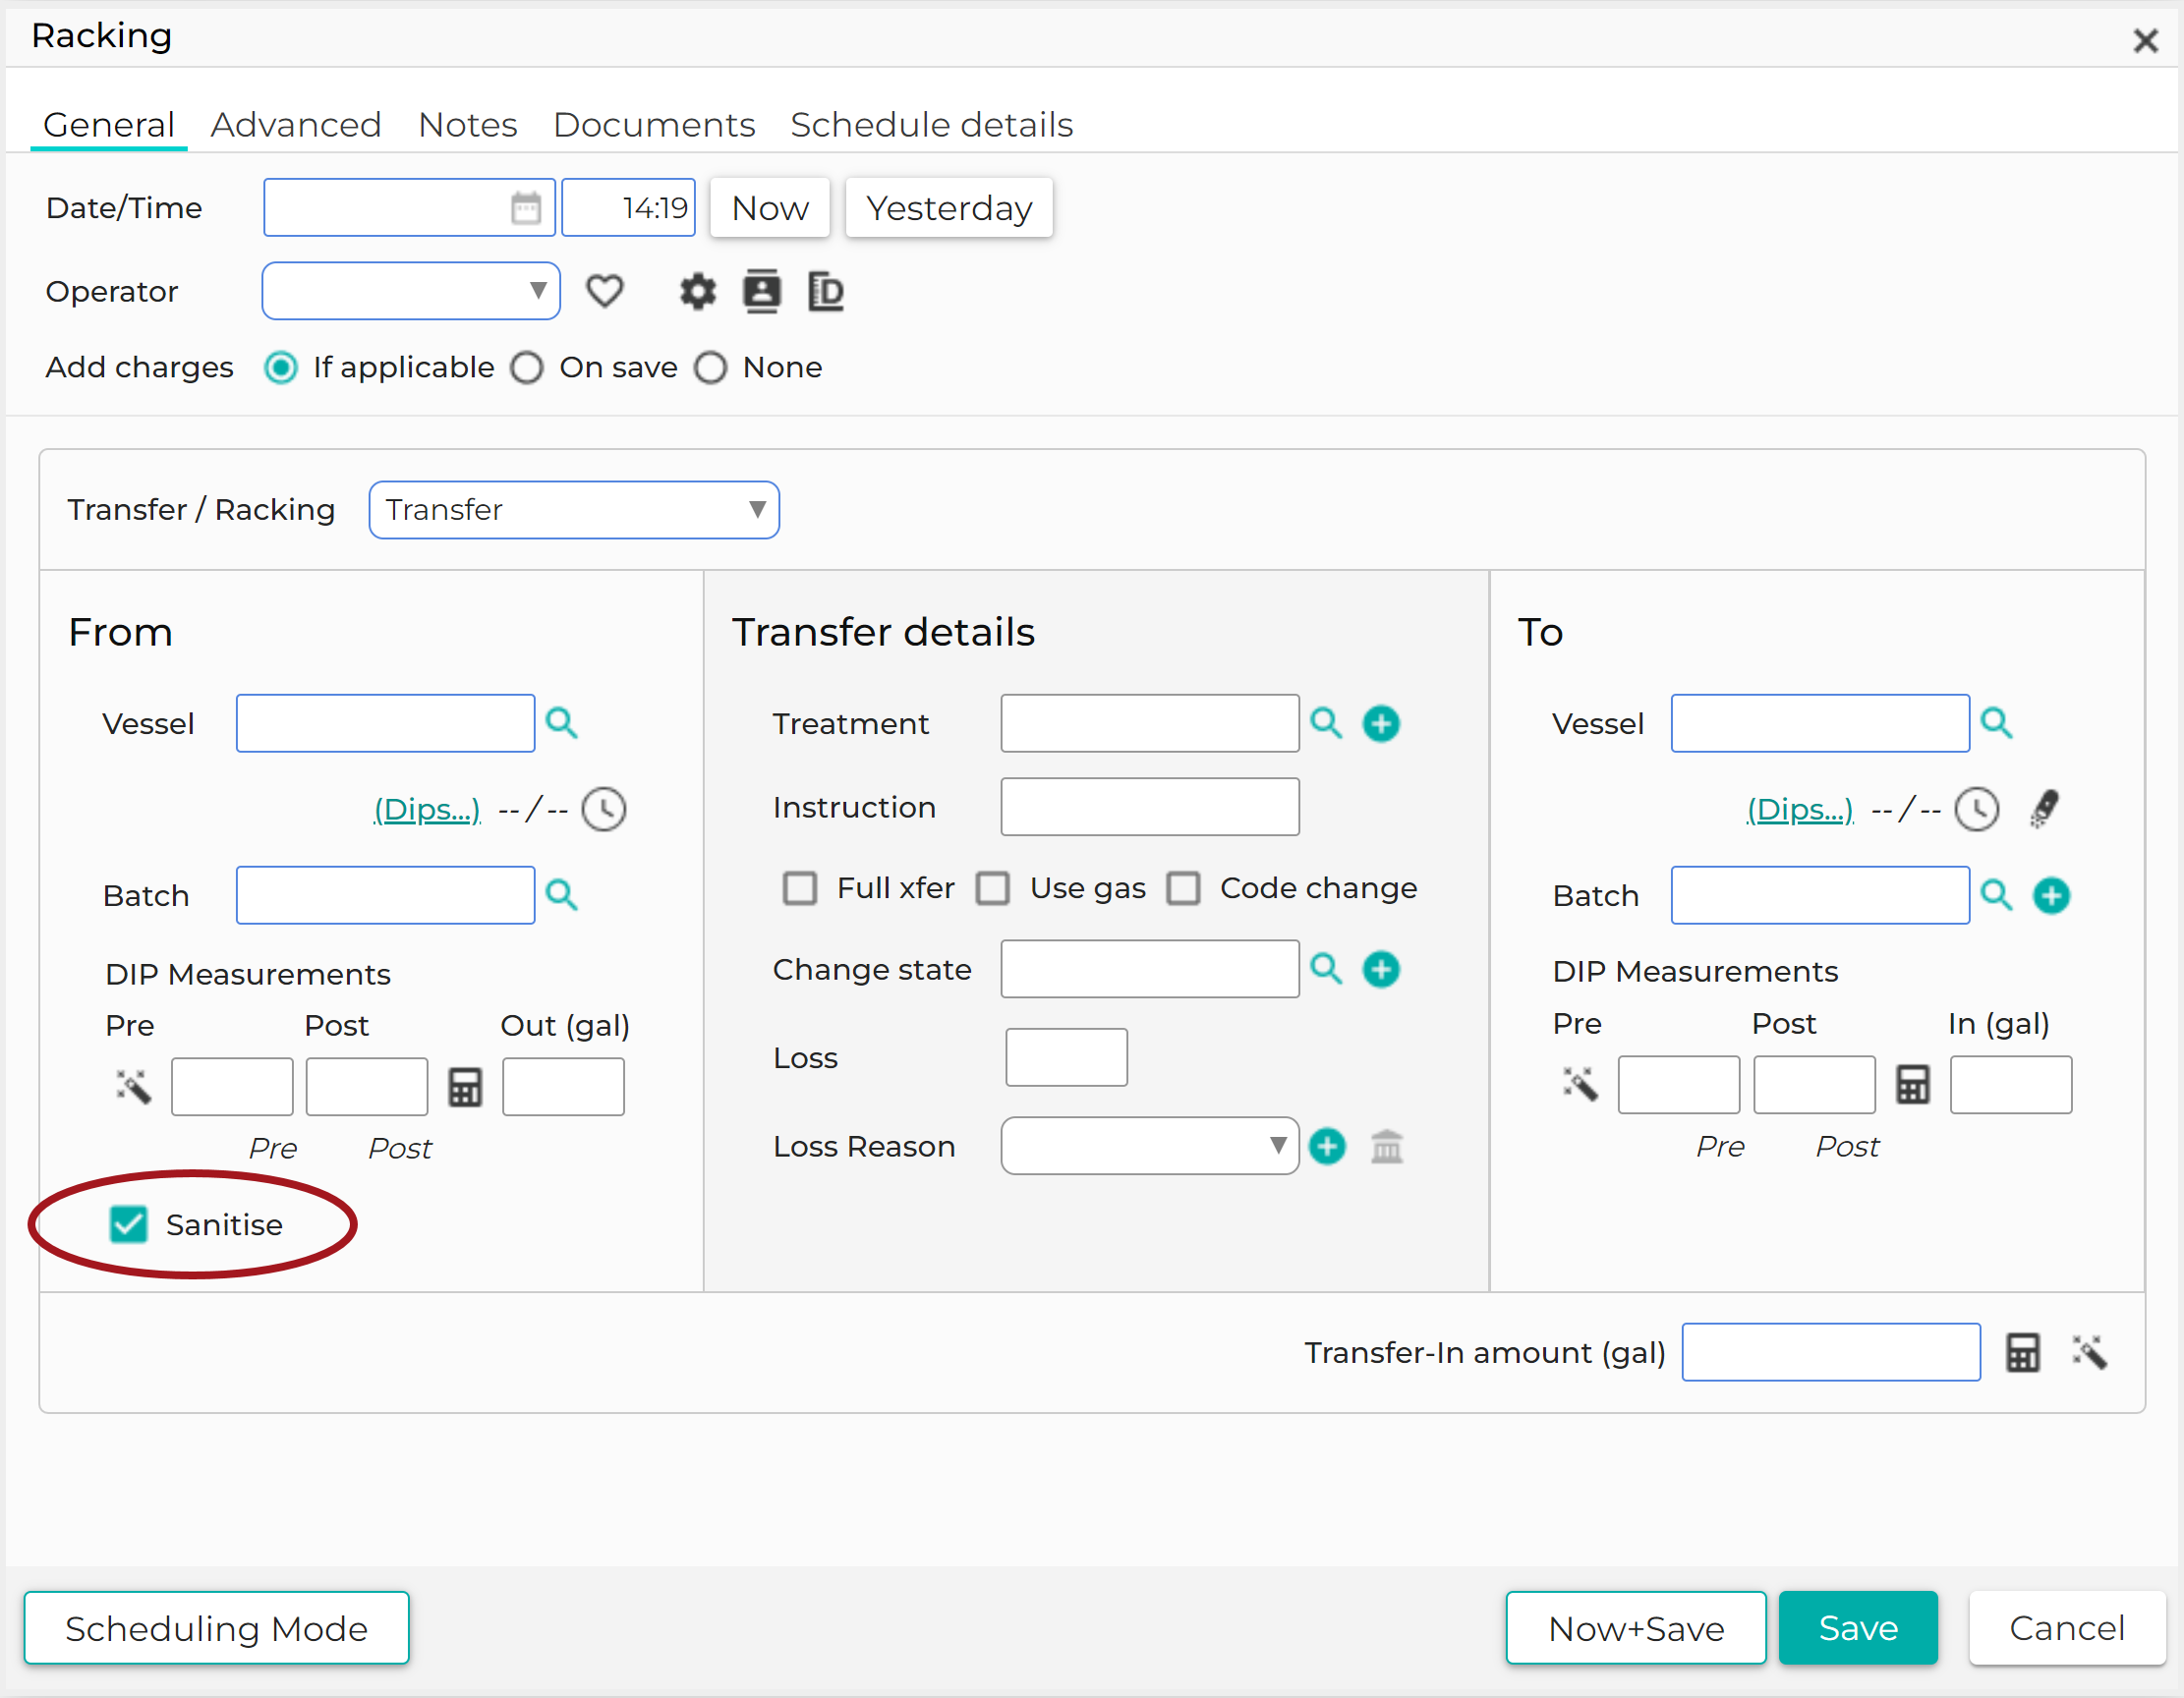Search for a Treatment

1327,723
